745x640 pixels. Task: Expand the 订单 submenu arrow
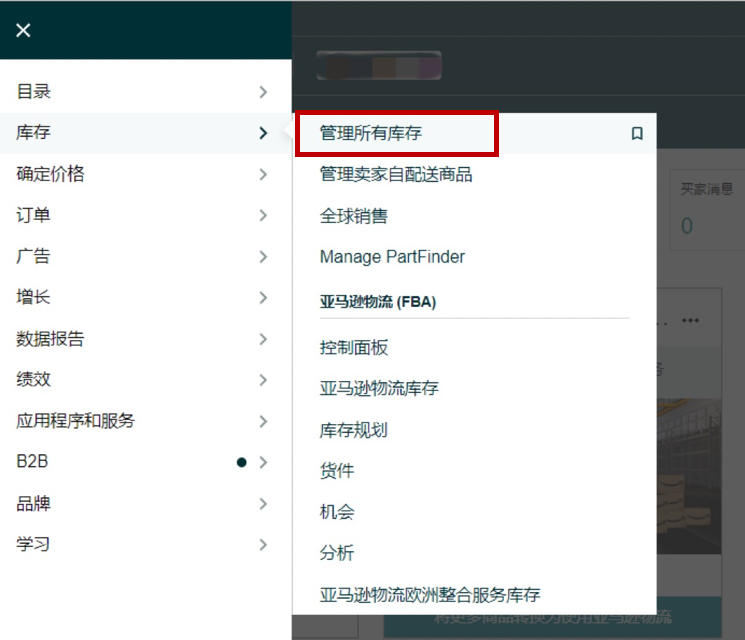click(263, 215)
